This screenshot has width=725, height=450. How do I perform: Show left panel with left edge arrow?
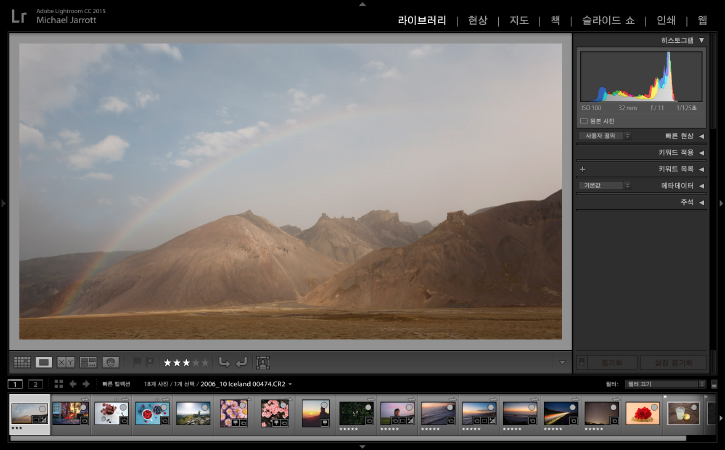point(3,203)
